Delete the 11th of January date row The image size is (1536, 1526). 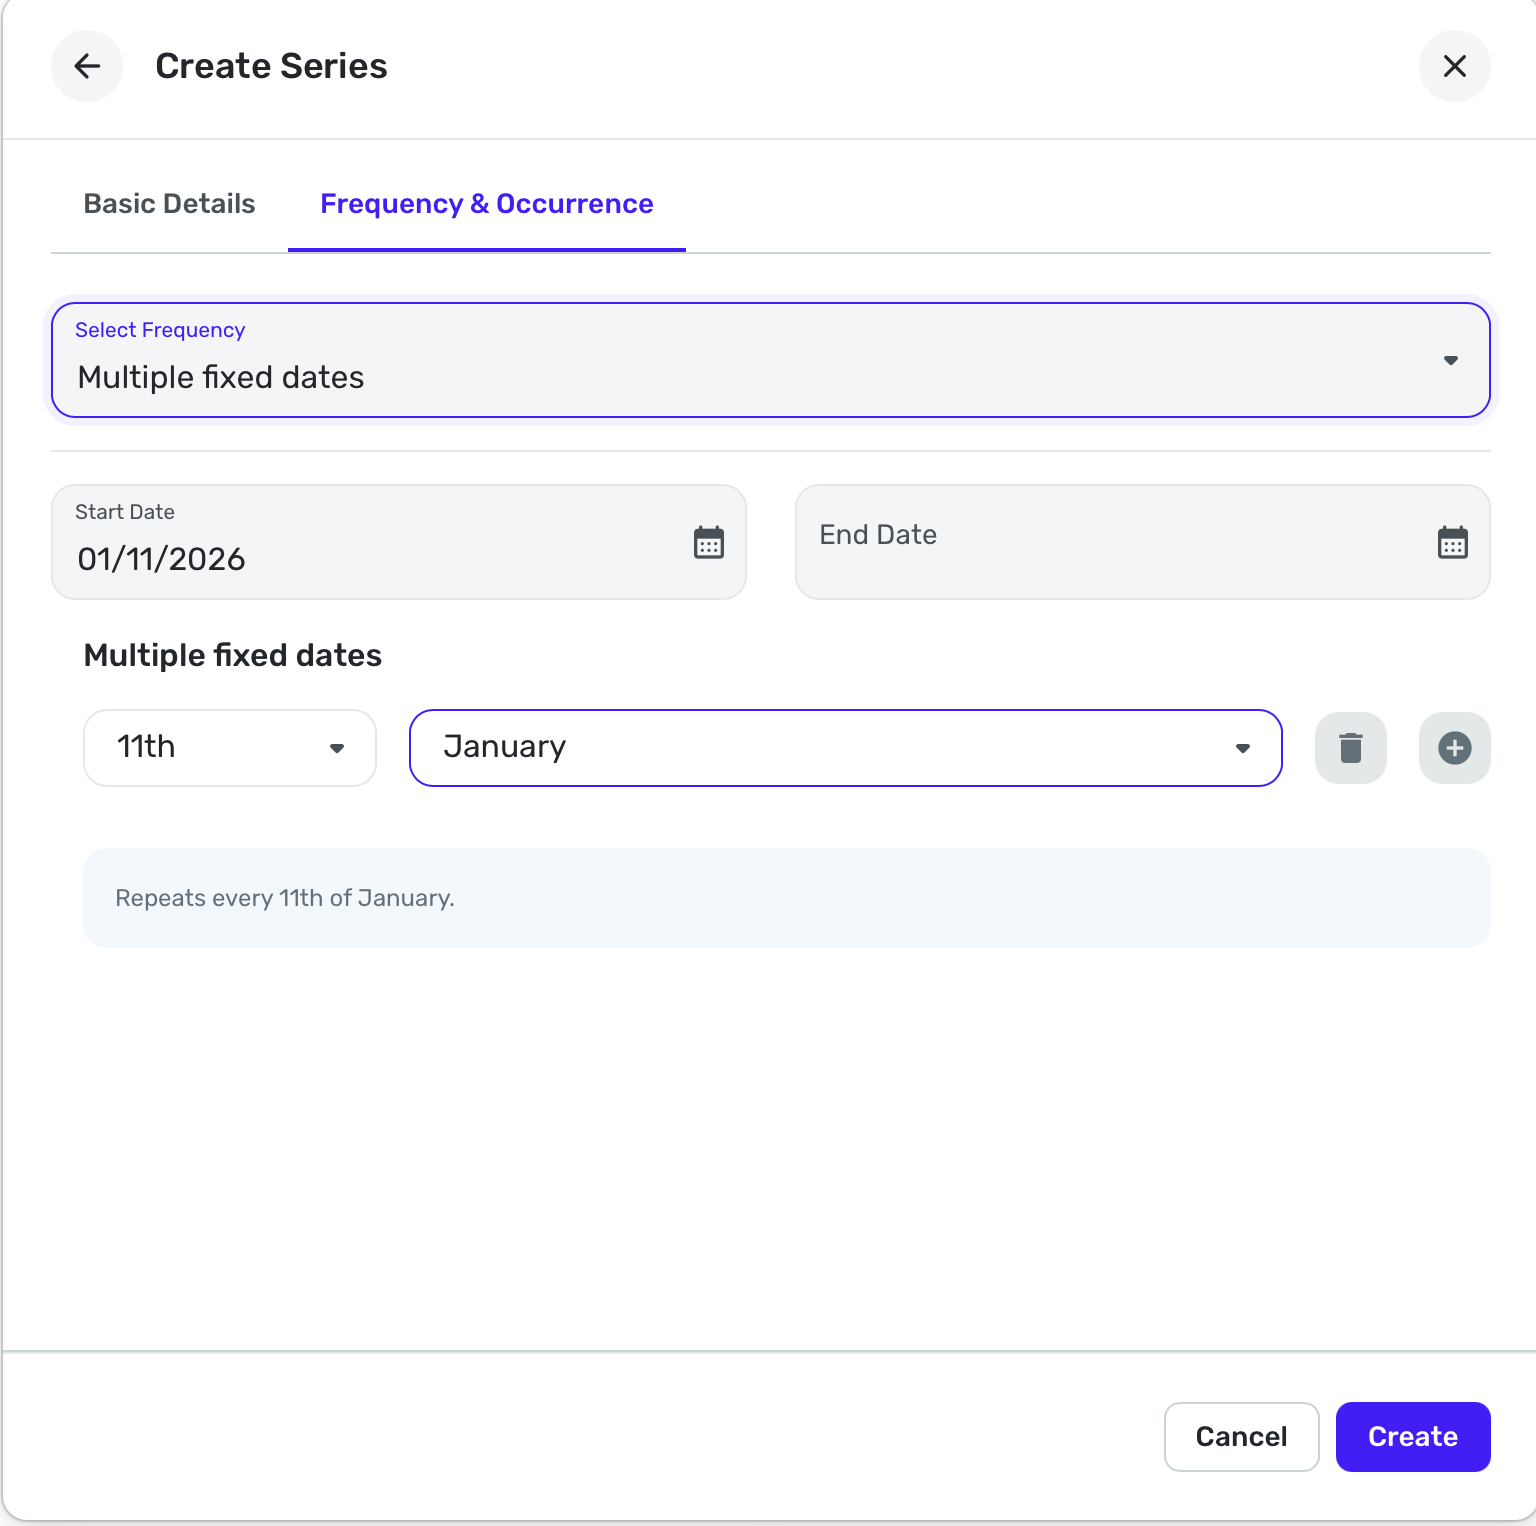[x=1350, y=748]
